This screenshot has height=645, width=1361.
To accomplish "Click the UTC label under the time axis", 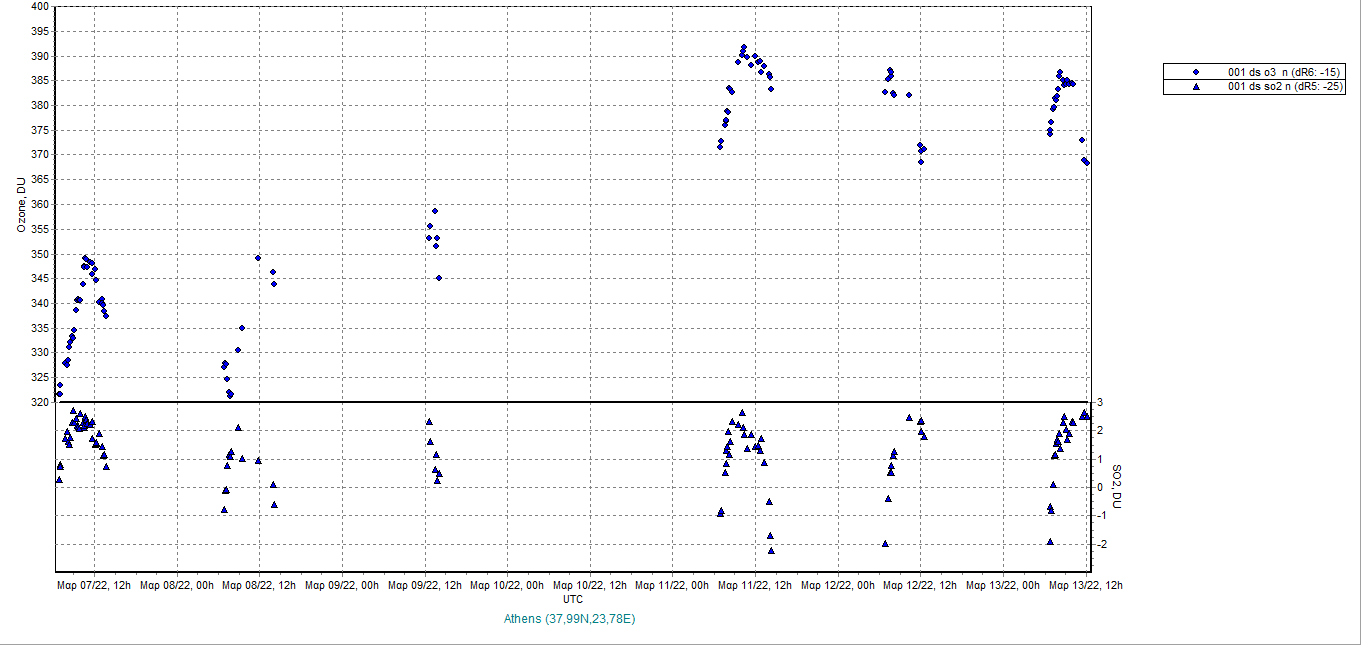I will (573, 599).
